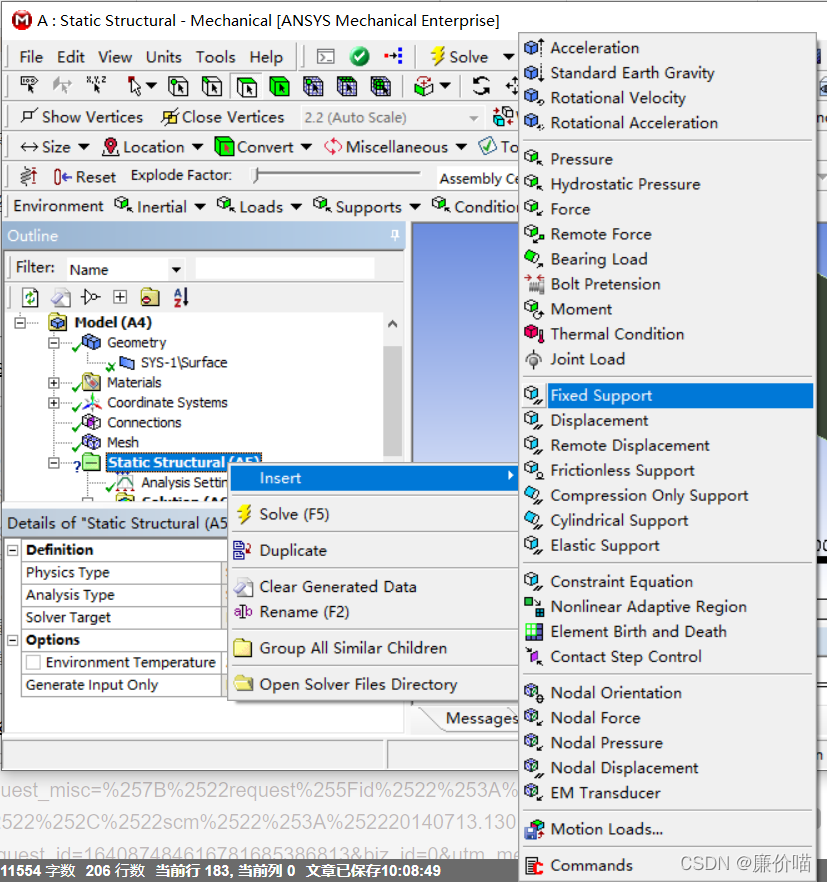This screenshot has height=882, width=827.
Task: Click the Outline panel pin icon
Action: pos(395,235)
